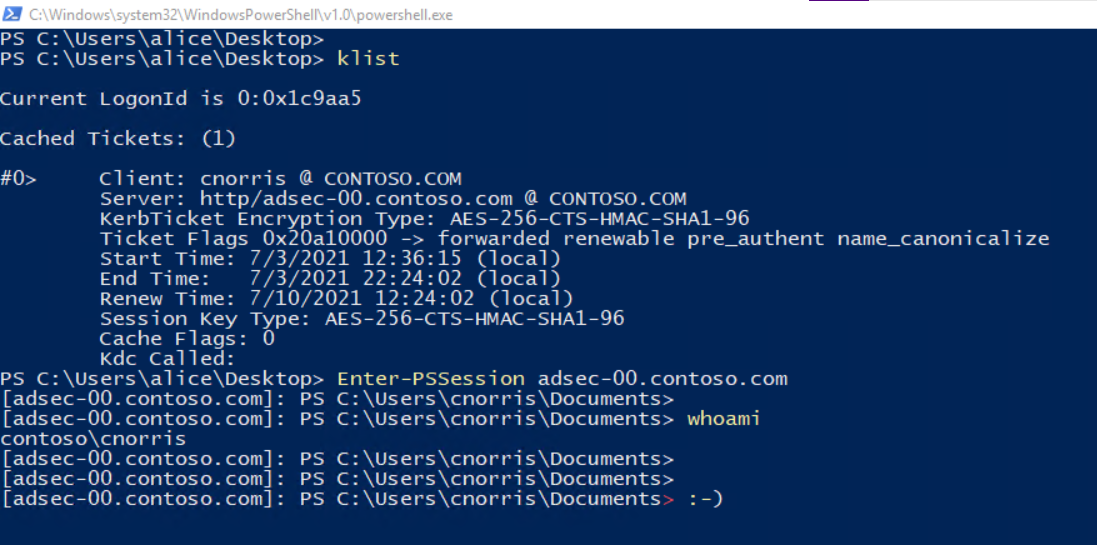Click the Session Key Type line
Screen dimensions: 1097x545
point(362,319)
